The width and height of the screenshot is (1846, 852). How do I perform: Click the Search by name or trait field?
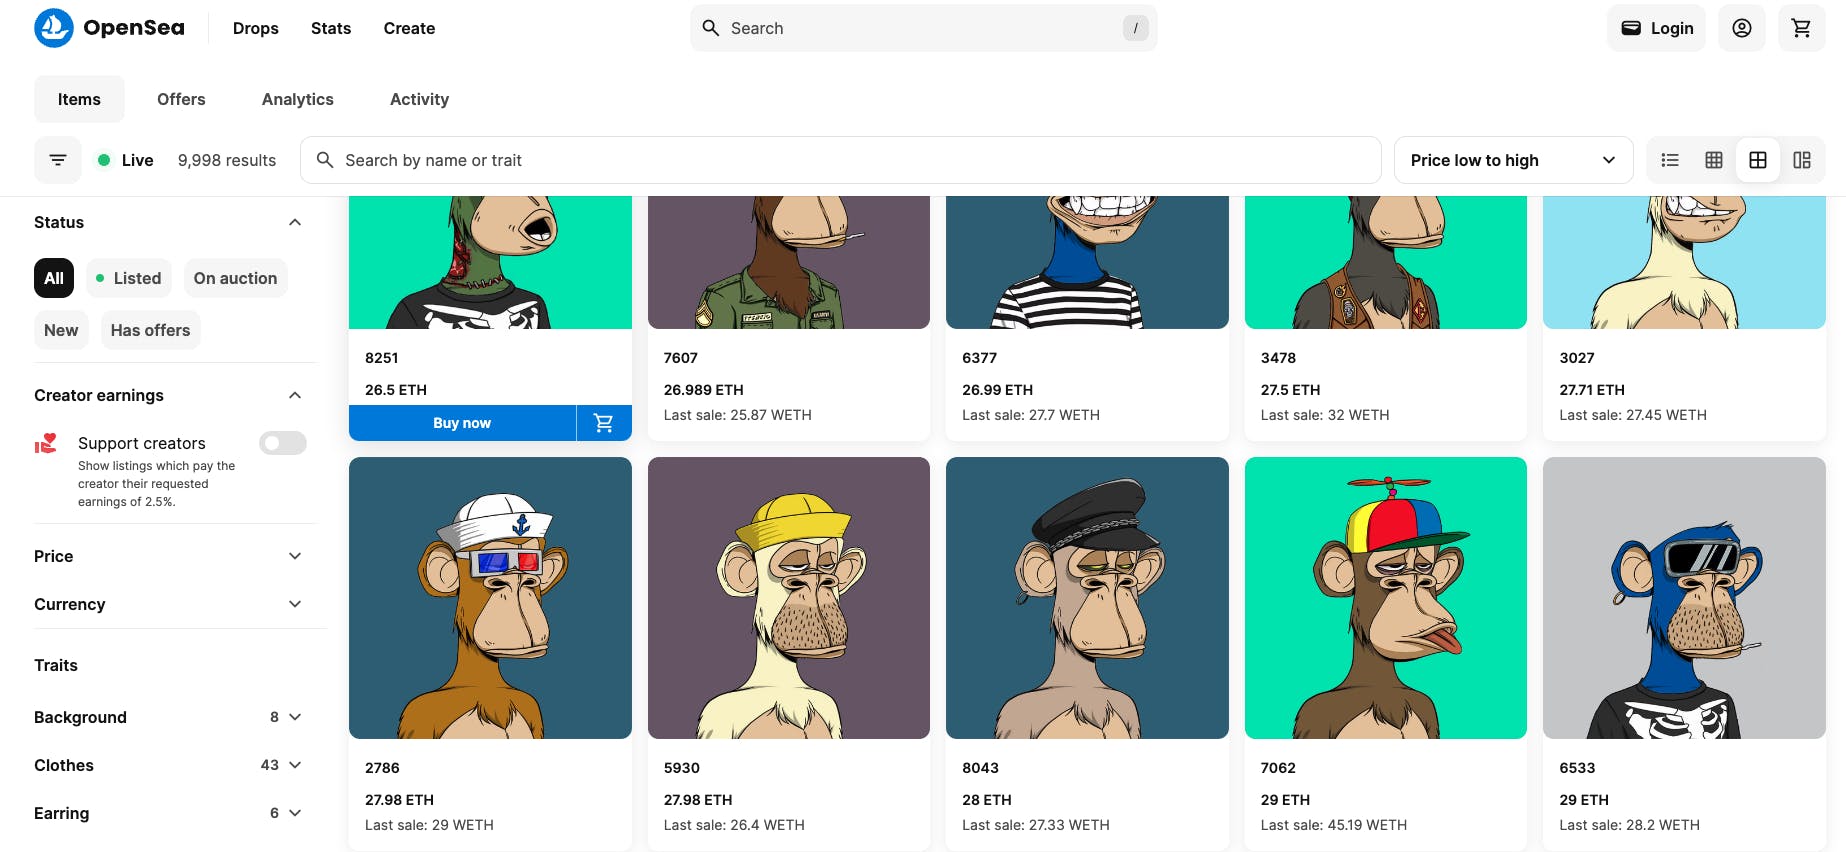coord(841,160)
